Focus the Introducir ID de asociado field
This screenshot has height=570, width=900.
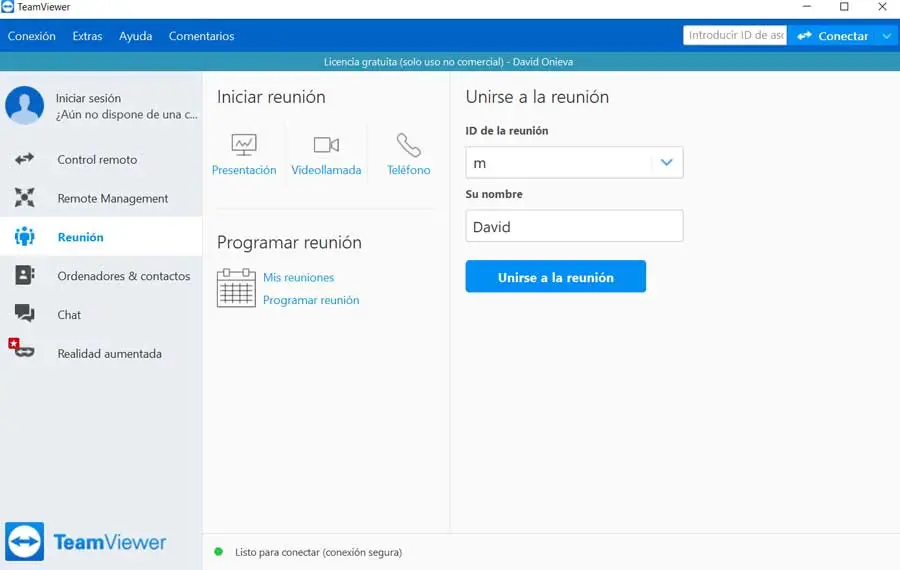[x=735, y=36]
